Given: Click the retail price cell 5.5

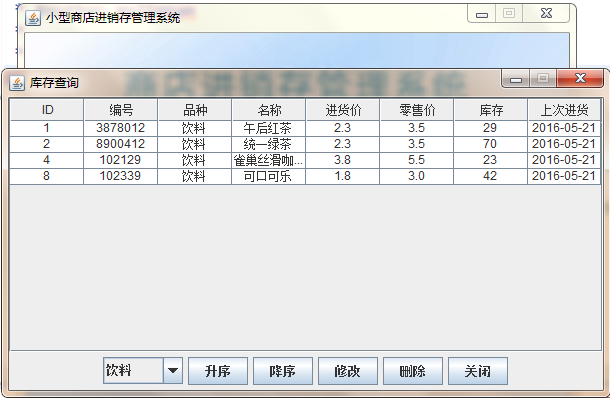Looking at the screenshot, I should 416,160.
